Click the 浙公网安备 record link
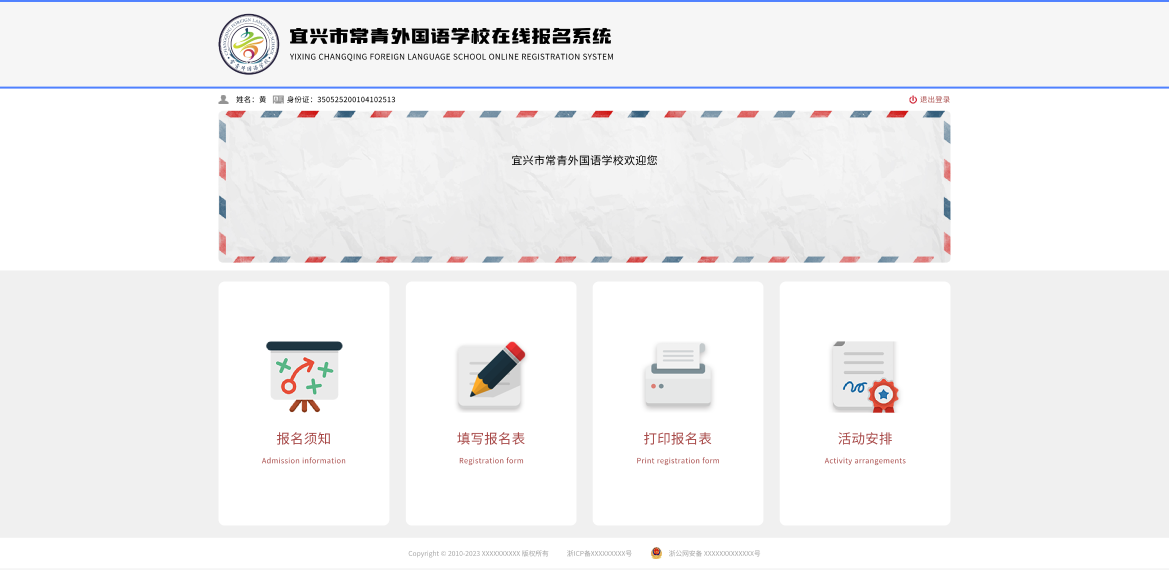The image size is (1169, 570). click(714, 554)
